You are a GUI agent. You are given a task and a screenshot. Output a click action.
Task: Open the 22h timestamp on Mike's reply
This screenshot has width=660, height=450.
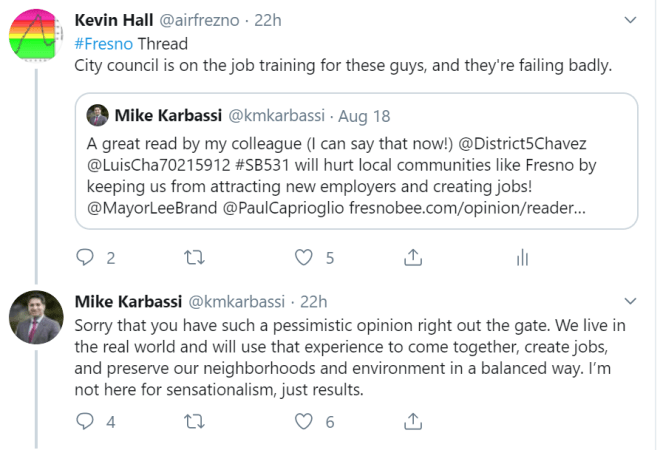313,301
